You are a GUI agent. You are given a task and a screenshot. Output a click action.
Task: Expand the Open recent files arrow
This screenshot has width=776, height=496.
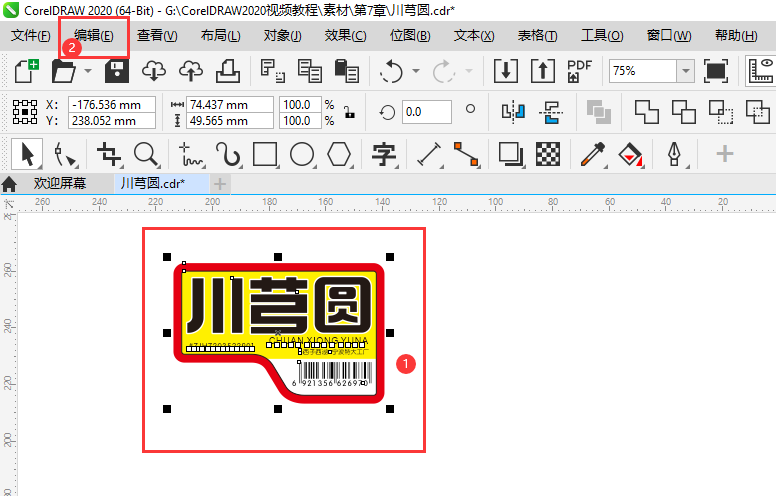tap(88, 71)
